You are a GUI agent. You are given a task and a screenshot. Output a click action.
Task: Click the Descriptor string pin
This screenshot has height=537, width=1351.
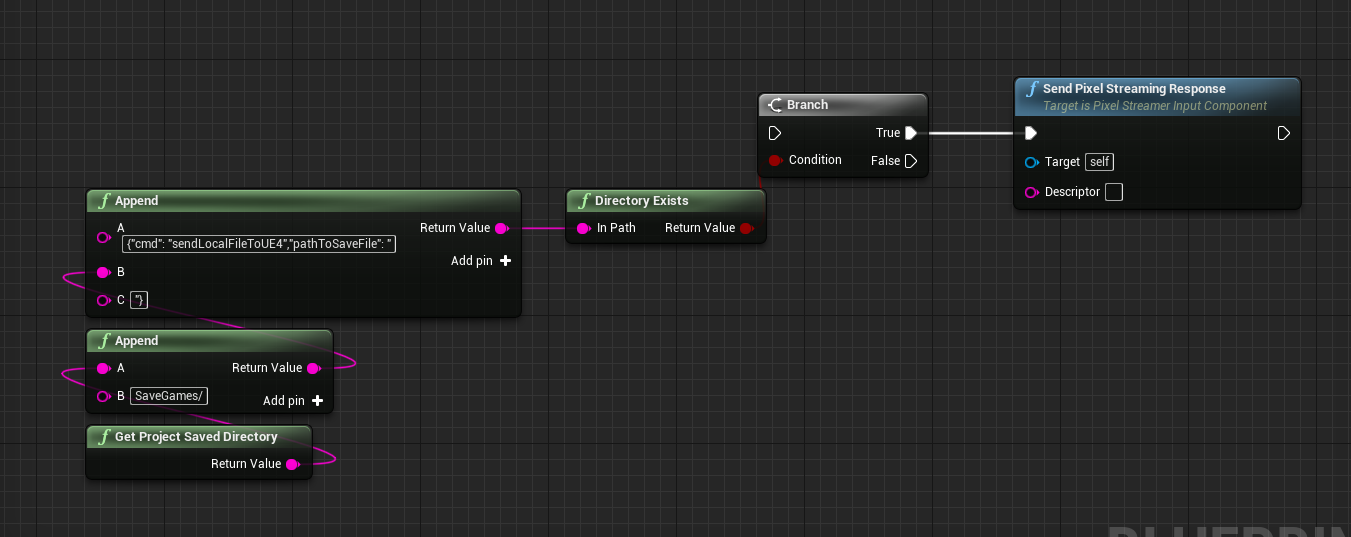click(x=1032, y=192)
